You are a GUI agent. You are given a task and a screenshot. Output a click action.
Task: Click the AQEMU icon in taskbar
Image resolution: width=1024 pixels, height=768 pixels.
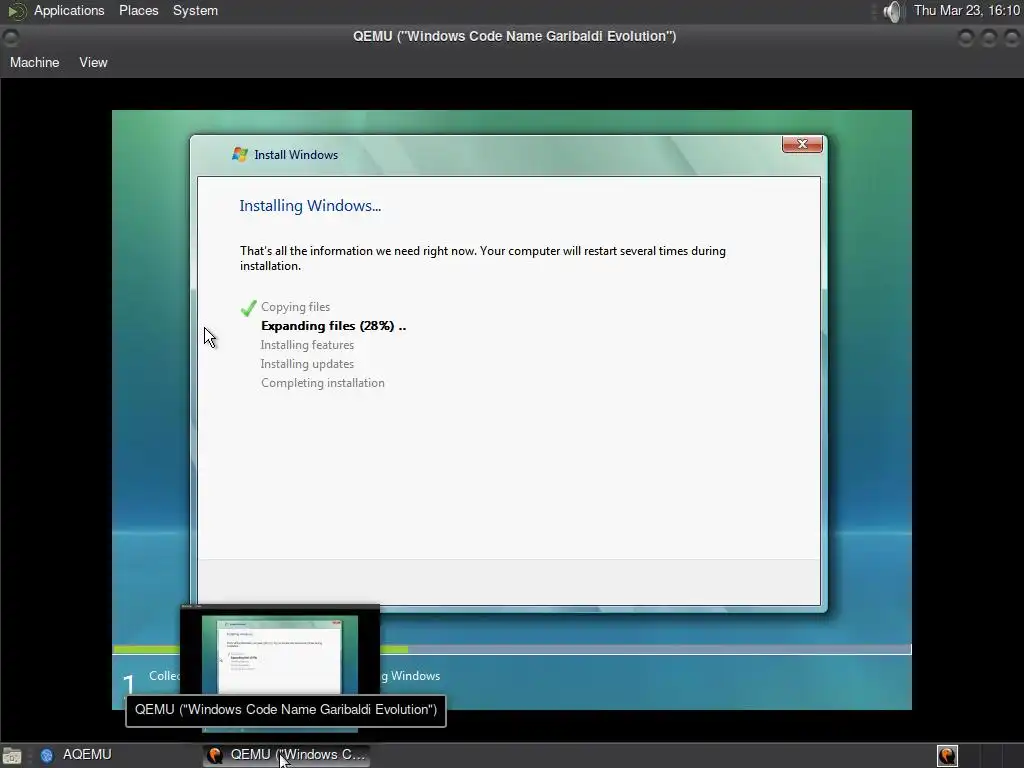46,756
